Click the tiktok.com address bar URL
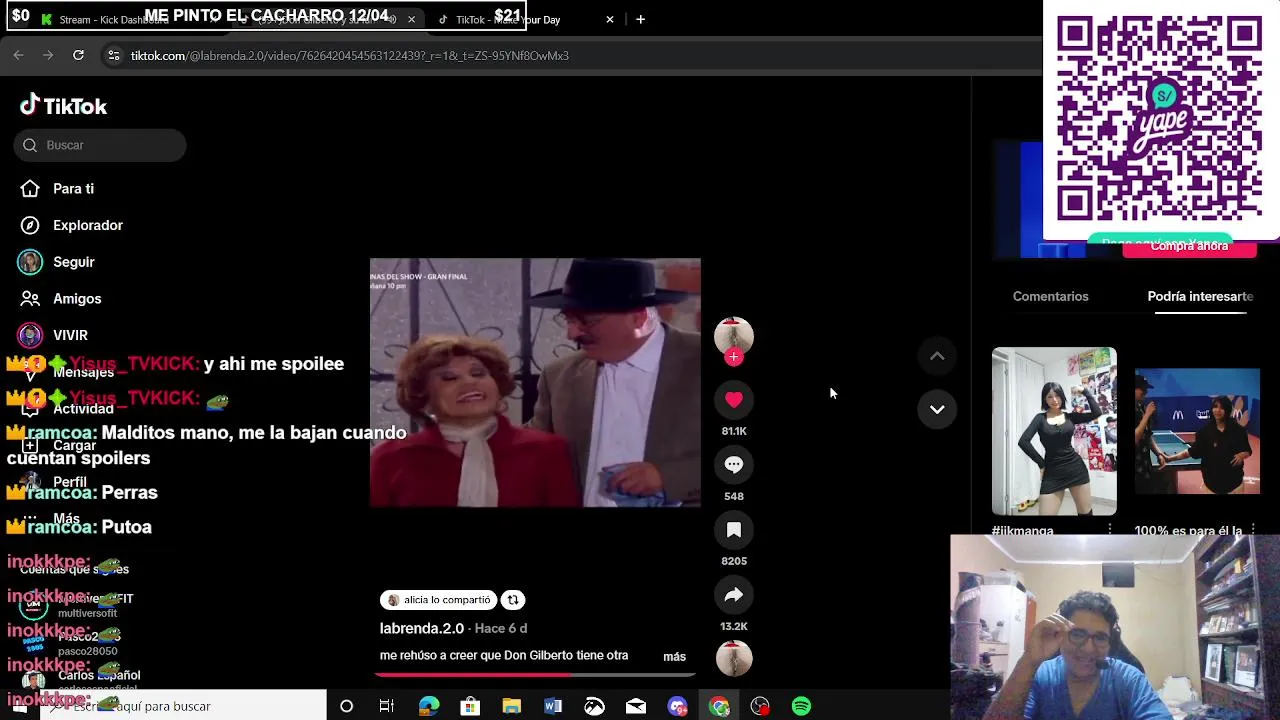The width and height of the screenshot is (1280, 720). (x=349, y=56)
